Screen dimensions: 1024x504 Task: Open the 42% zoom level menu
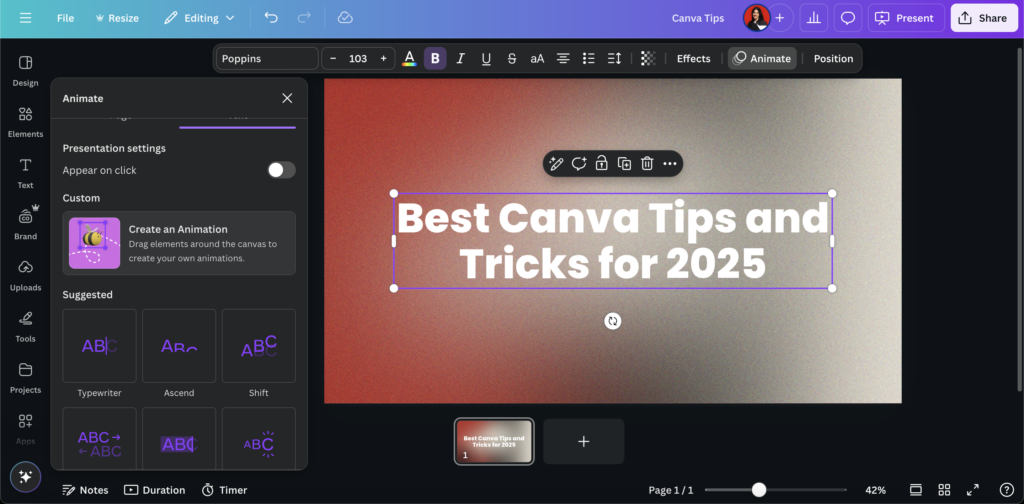click(x=876, y=490)
